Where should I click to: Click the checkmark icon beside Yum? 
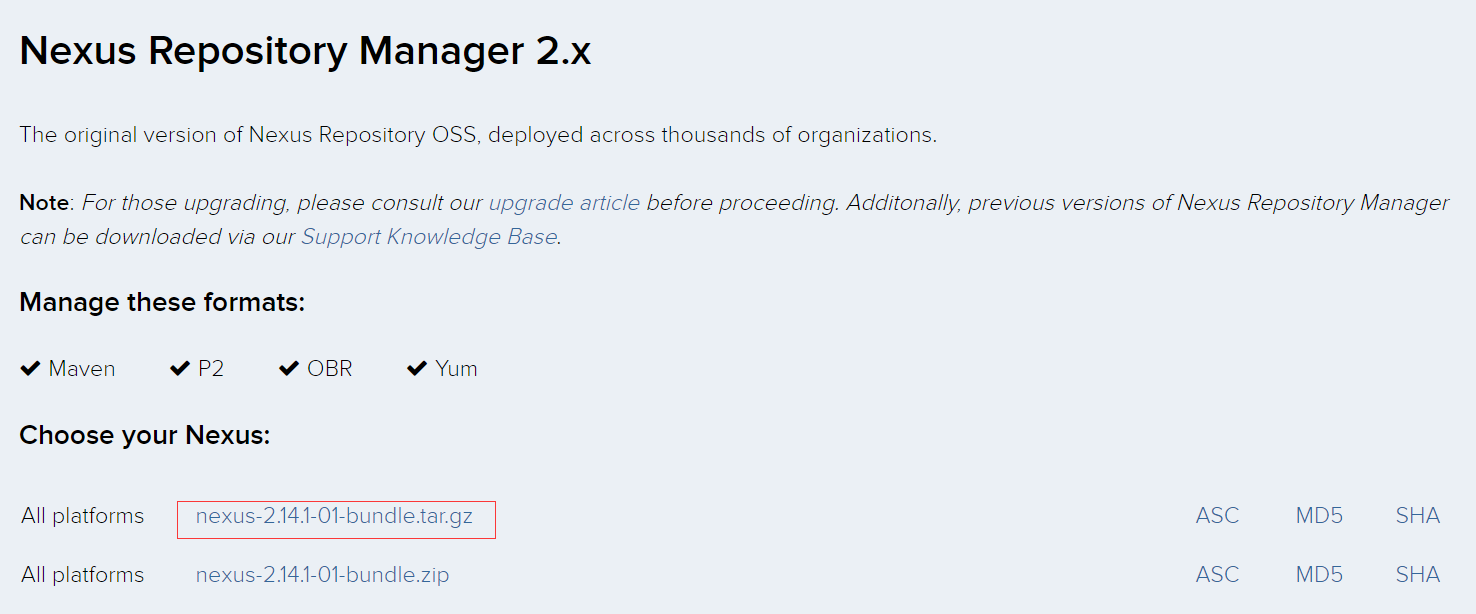coord(417,369)
